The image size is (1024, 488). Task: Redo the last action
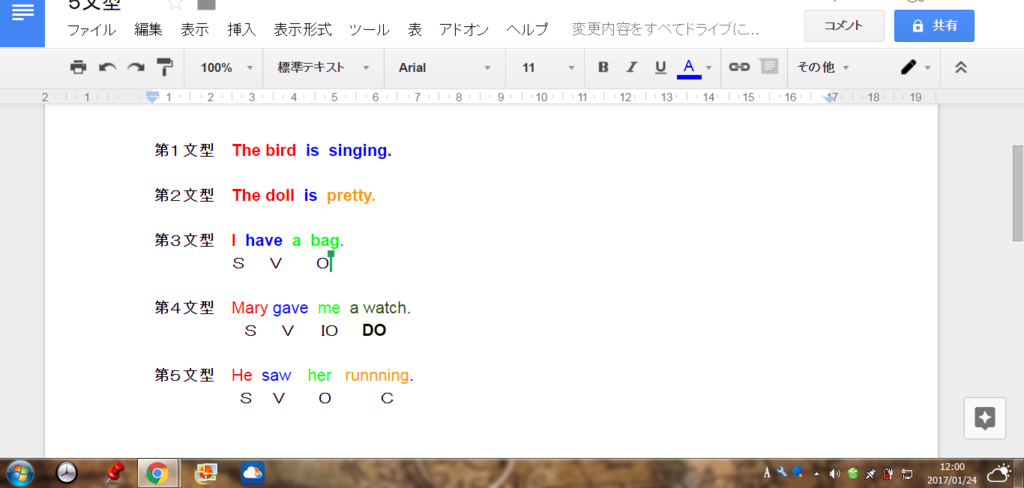click(x=136, y=67)
